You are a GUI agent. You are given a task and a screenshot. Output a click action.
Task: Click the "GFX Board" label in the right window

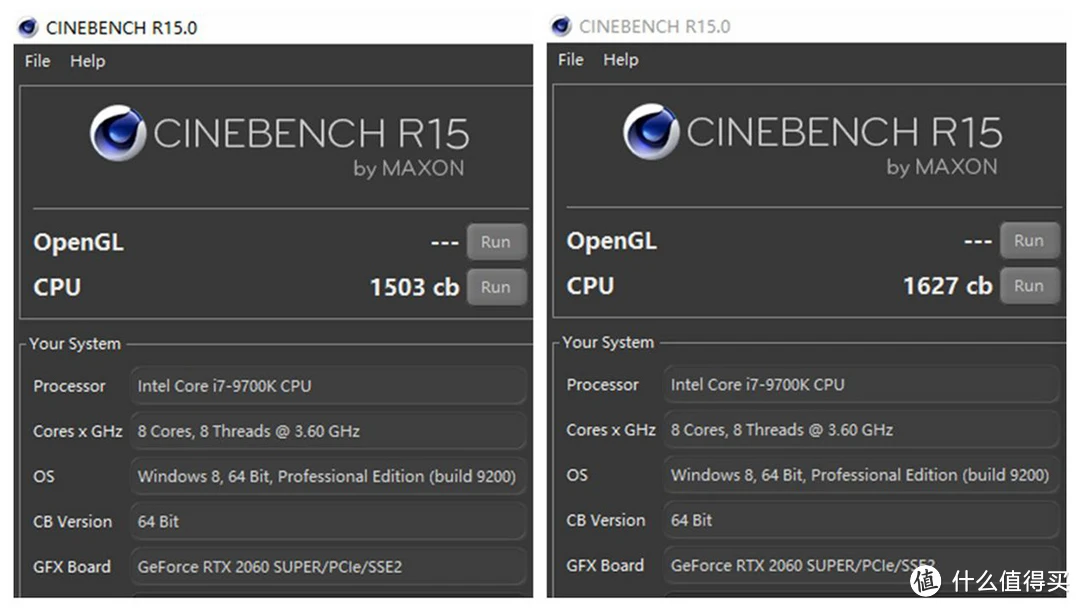click(605, 565)
